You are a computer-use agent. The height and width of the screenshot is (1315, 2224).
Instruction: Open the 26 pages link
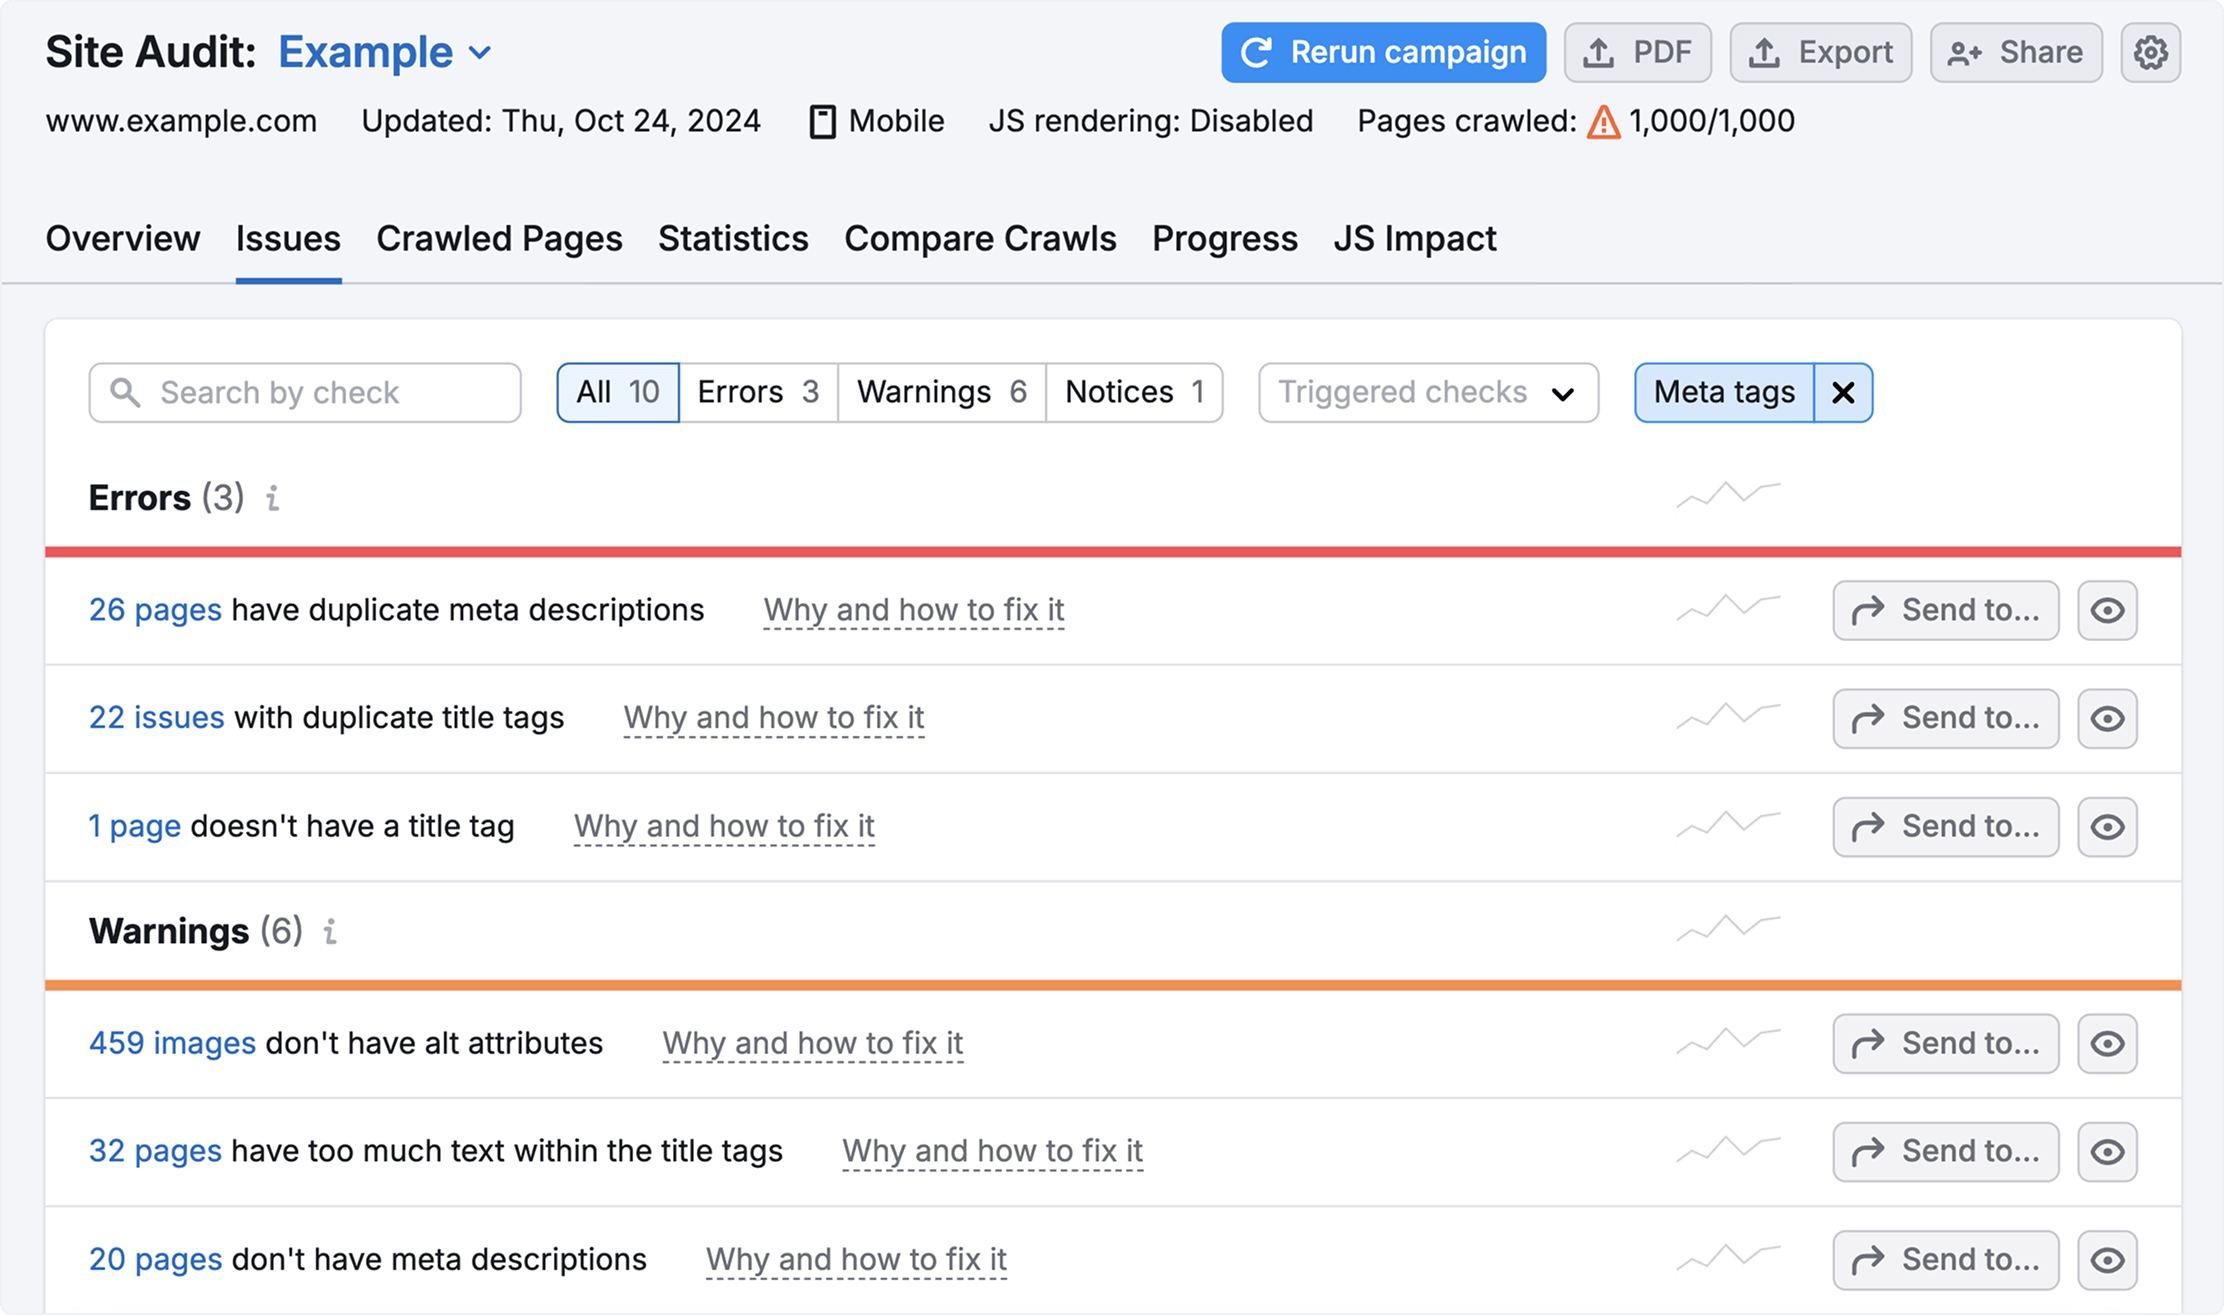(155, 610)
